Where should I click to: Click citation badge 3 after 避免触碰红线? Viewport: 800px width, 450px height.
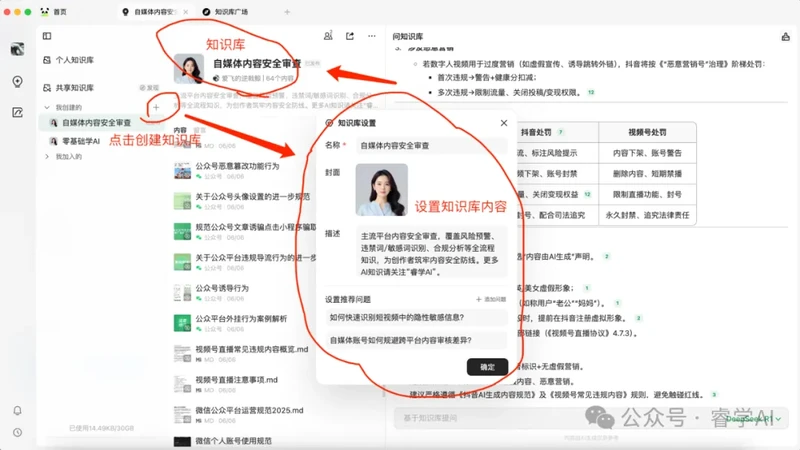[714, 394]
